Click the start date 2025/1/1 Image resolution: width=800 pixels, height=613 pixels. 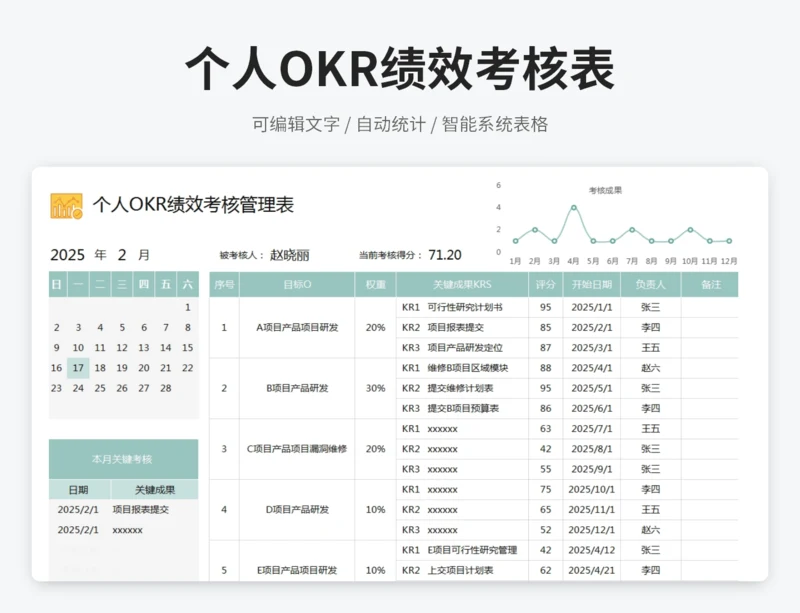point(592,307)
